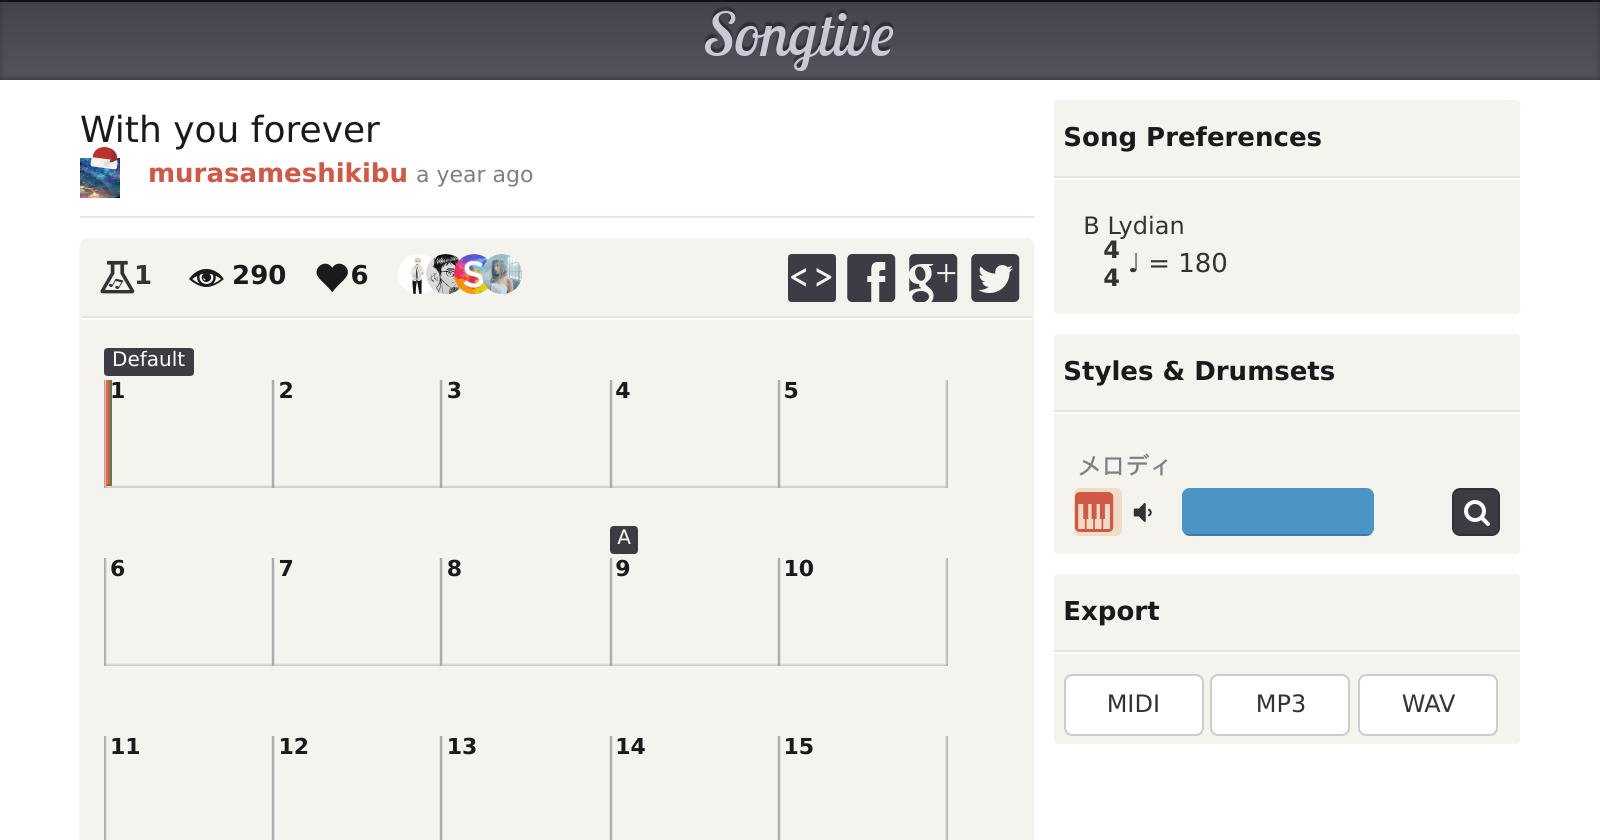
Task: Click the embed code icon
Action: [811, 278]
